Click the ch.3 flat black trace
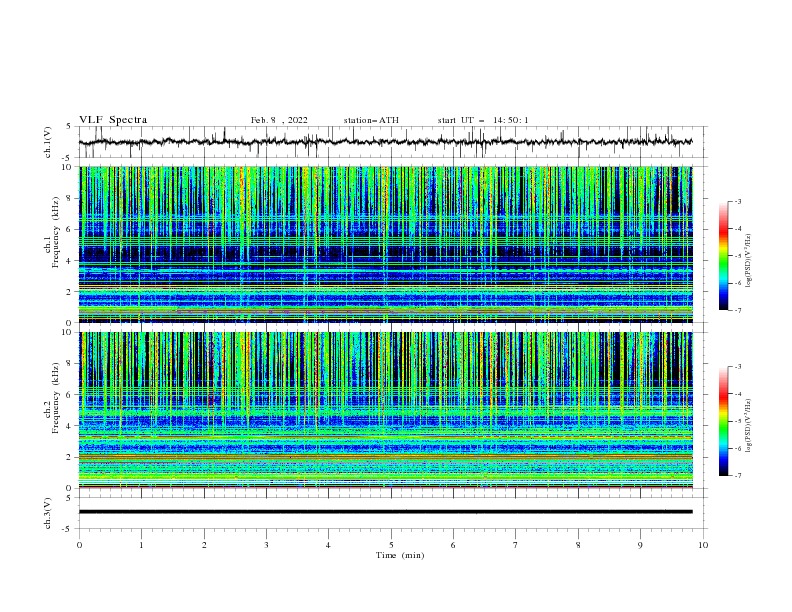 pos(385,512)
